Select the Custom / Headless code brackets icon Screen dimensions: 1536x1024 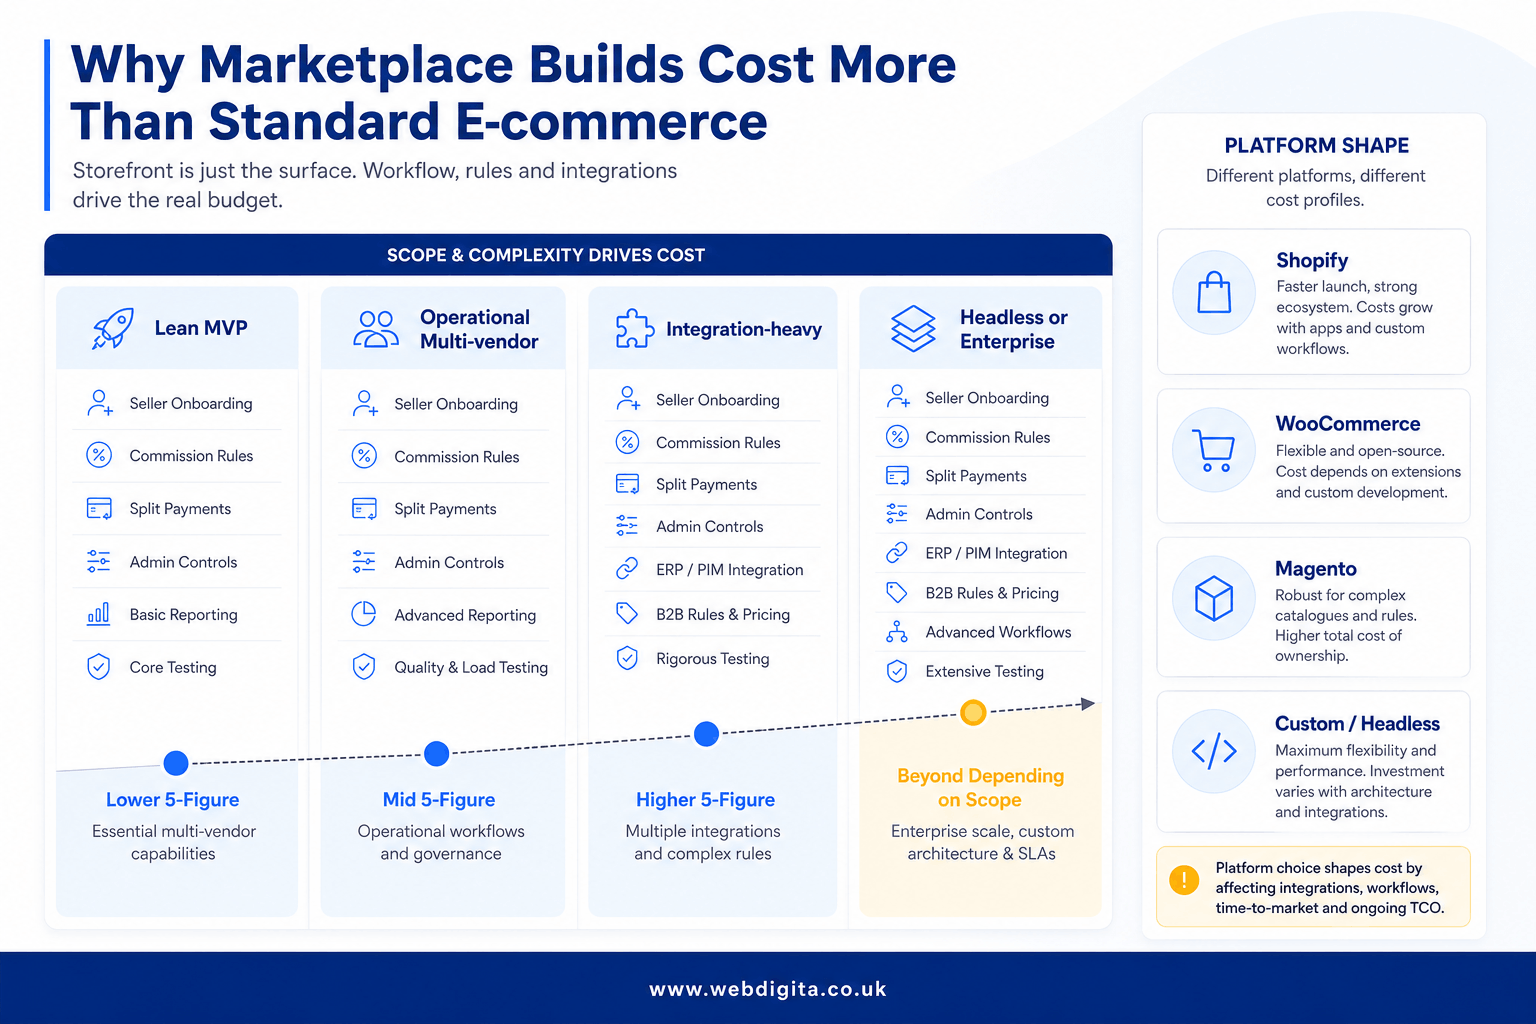click(1214, 751)
